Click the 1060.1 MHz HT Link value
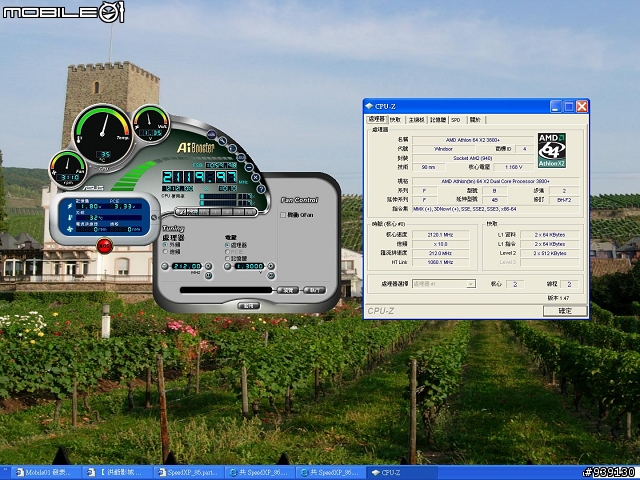The image size is (640, 480). (440, 262)
